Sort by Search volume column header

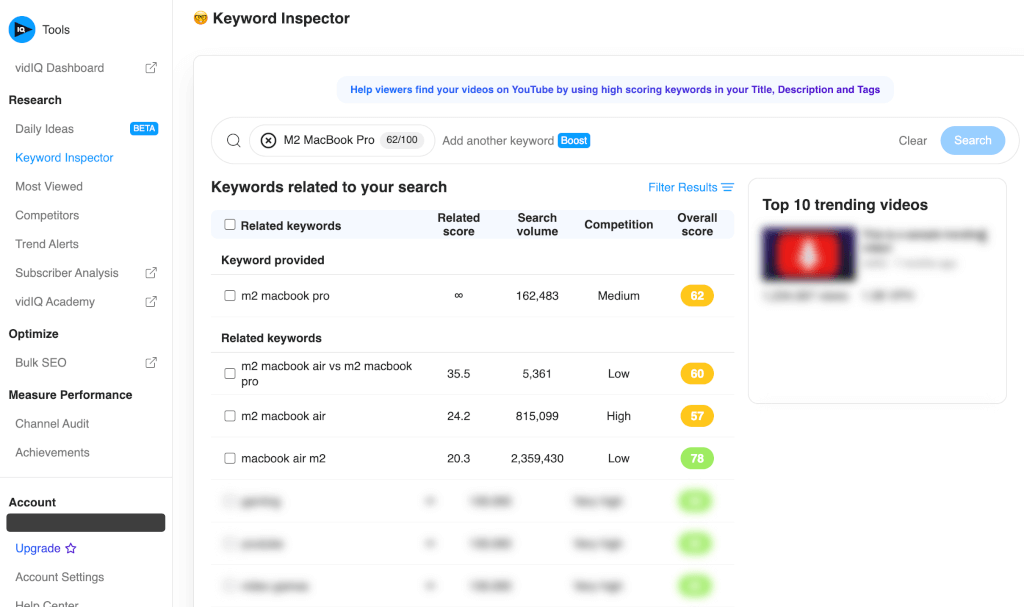[x=537, y=225]
